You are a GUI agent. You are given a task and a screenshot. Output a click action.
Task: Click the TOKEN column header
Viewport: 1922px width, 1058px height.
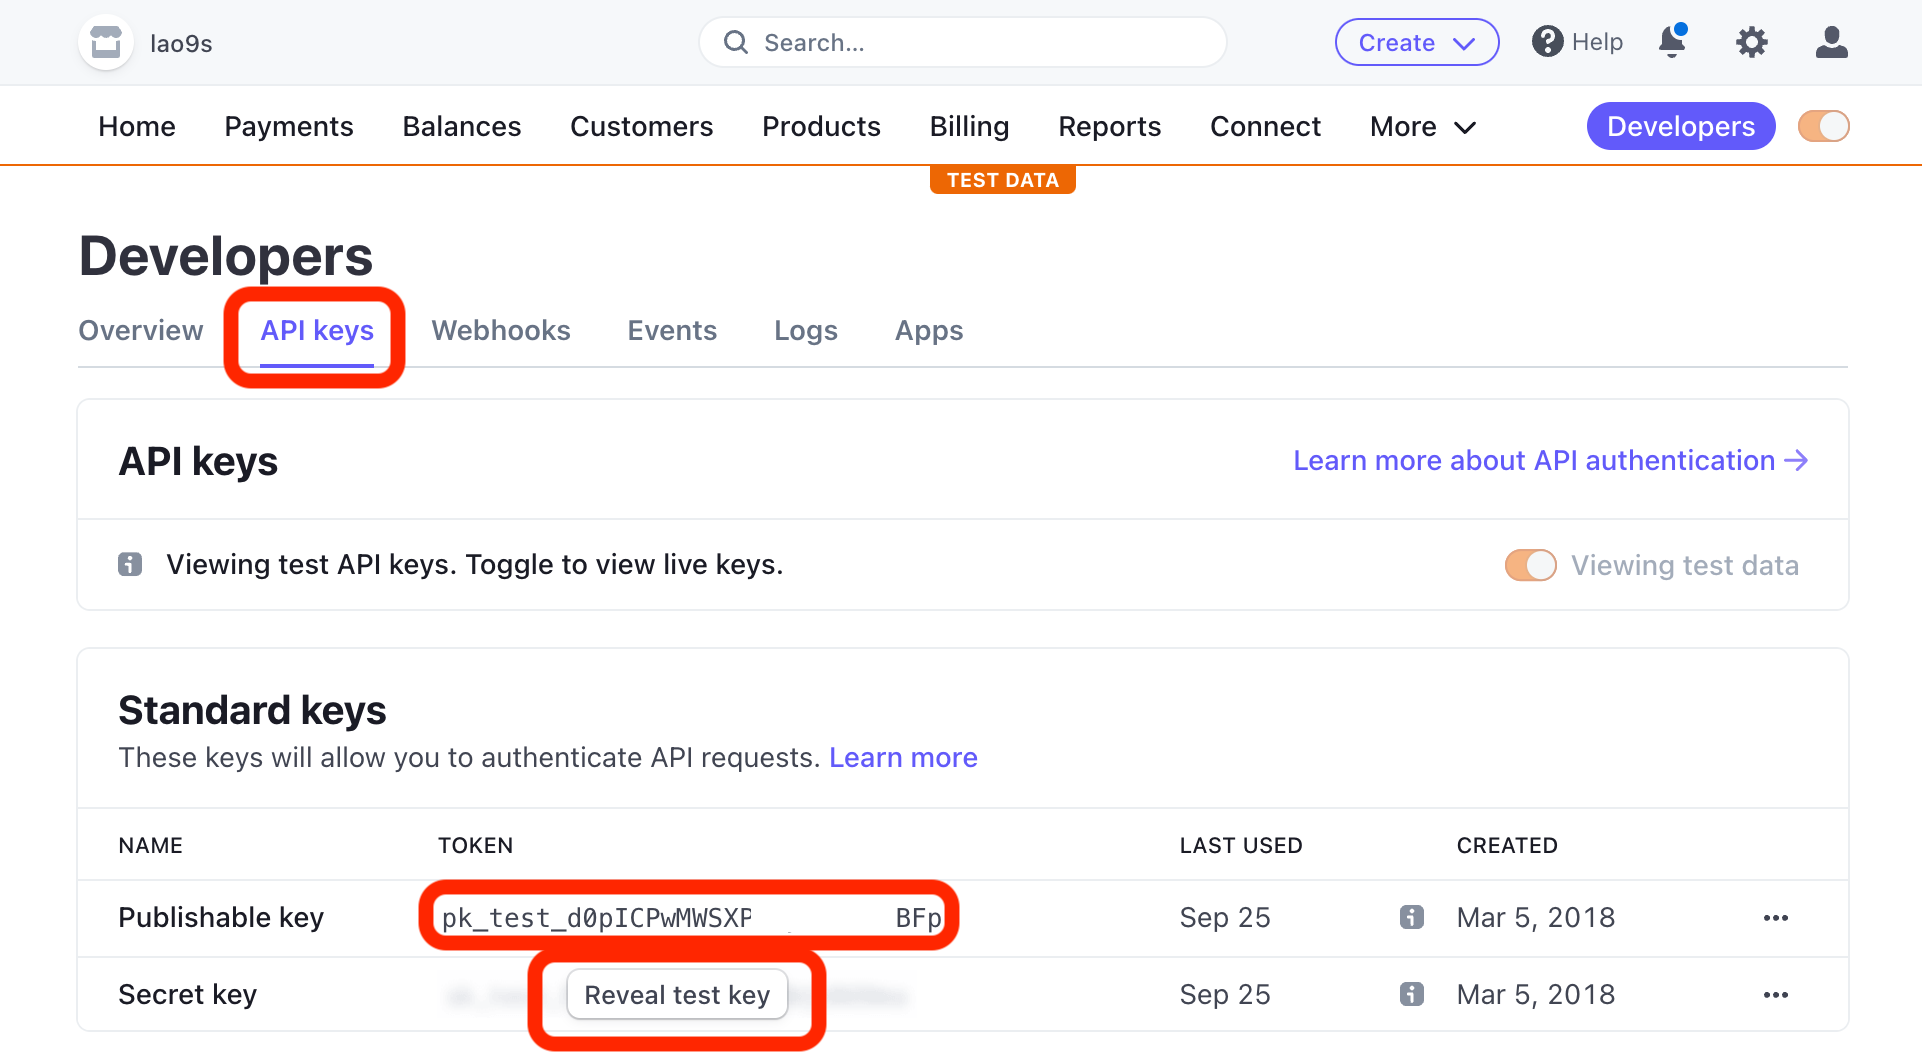click(x=475, y=845)
